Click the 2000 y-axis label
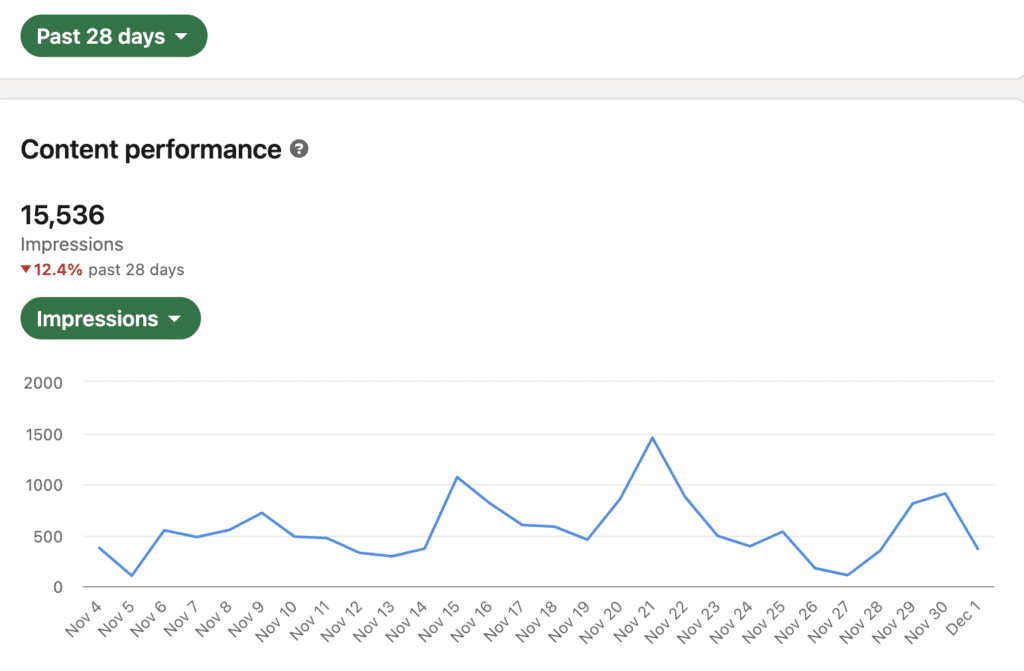The height and width of the screenshot is (671, 1024). [43, 383]
